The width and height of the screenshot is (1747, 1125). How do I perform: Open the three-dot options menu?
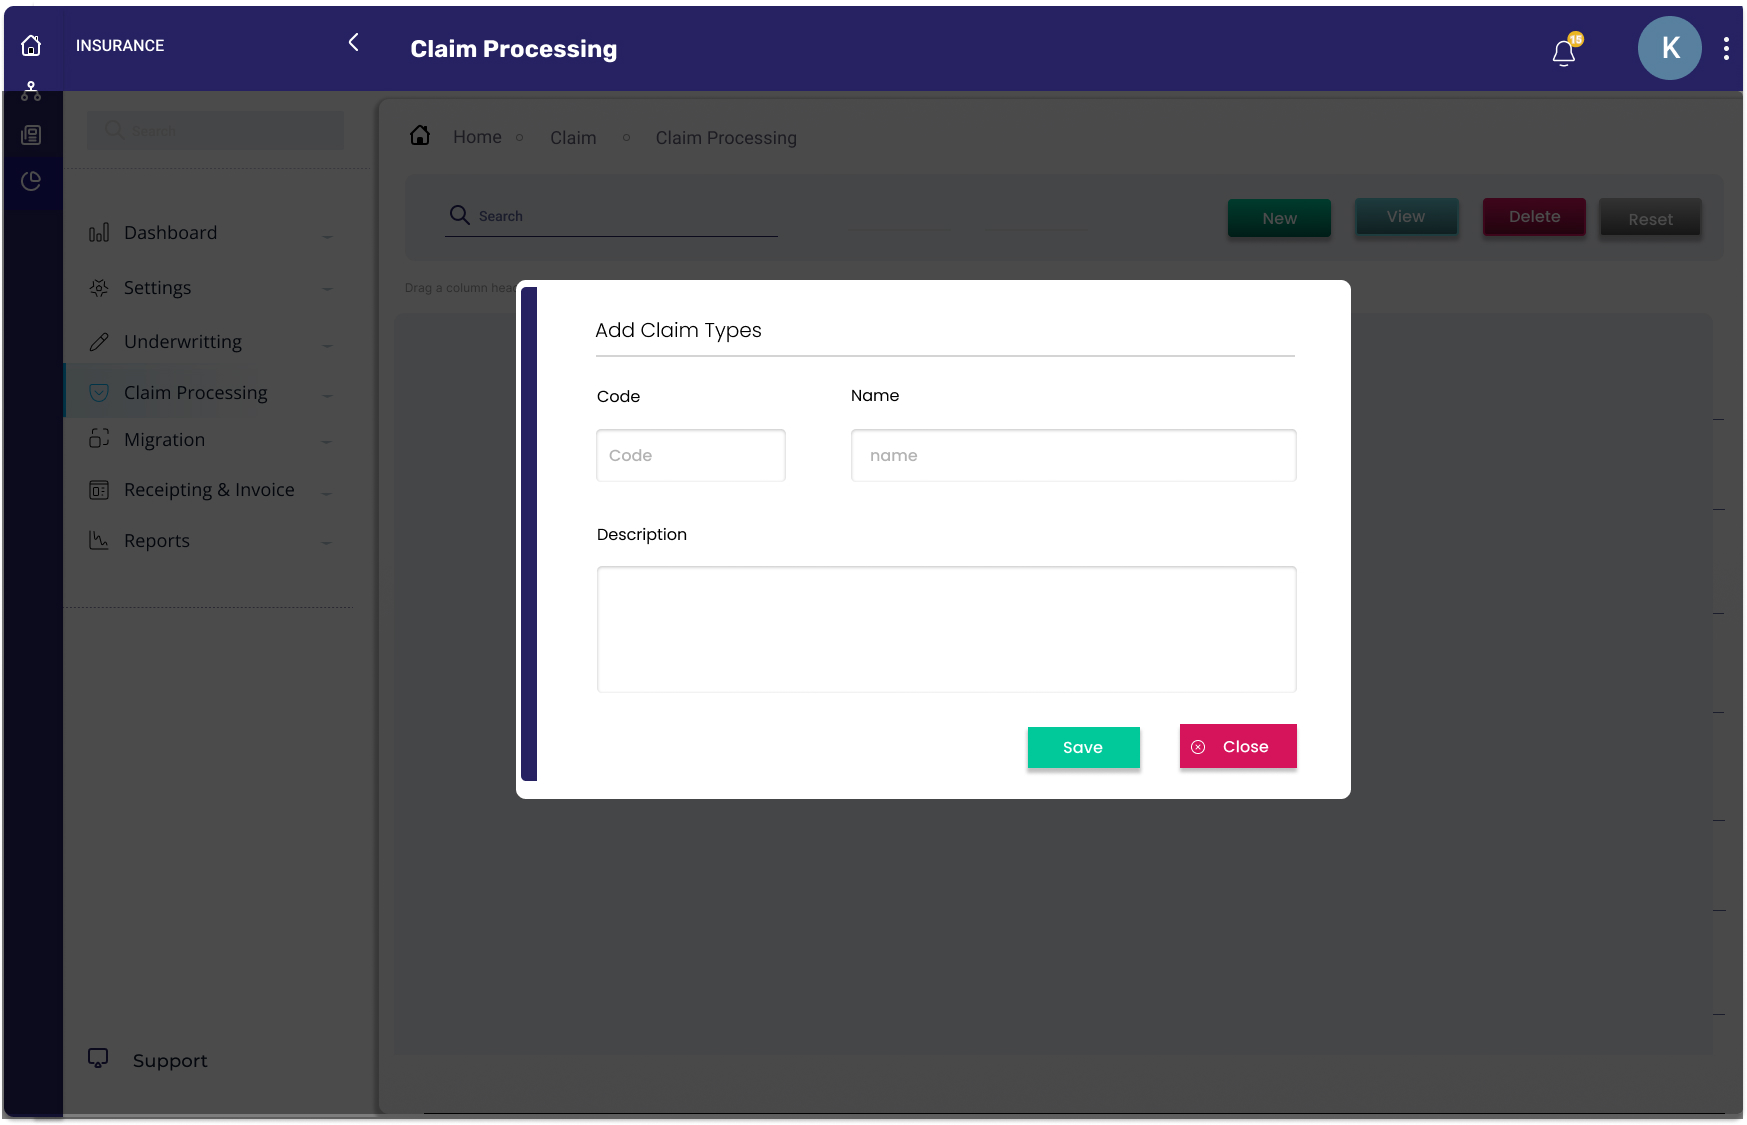pos(1726,49)
